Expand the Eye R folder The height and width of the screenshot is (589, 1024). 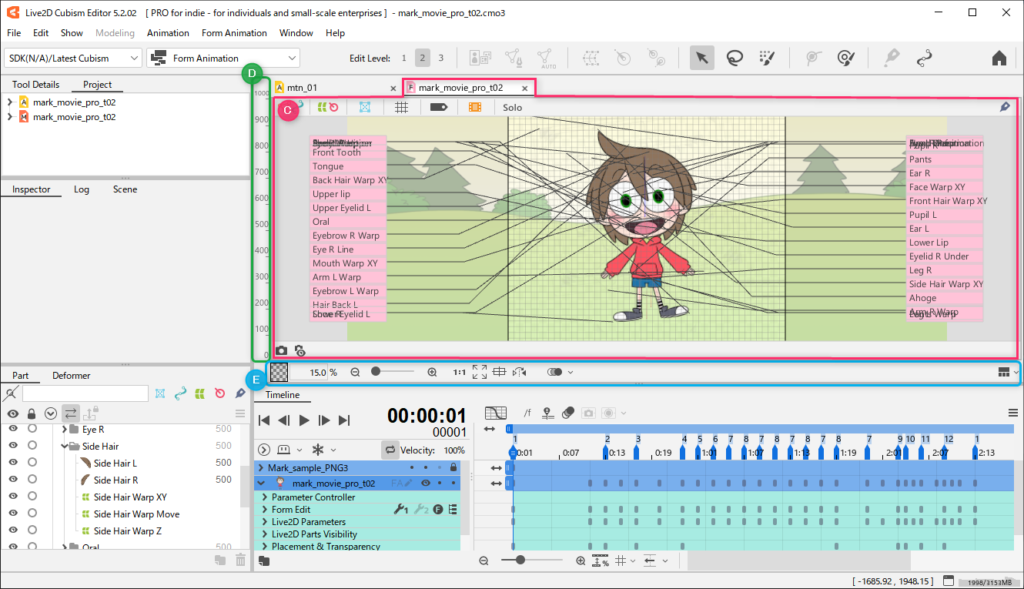coord(65,429)
